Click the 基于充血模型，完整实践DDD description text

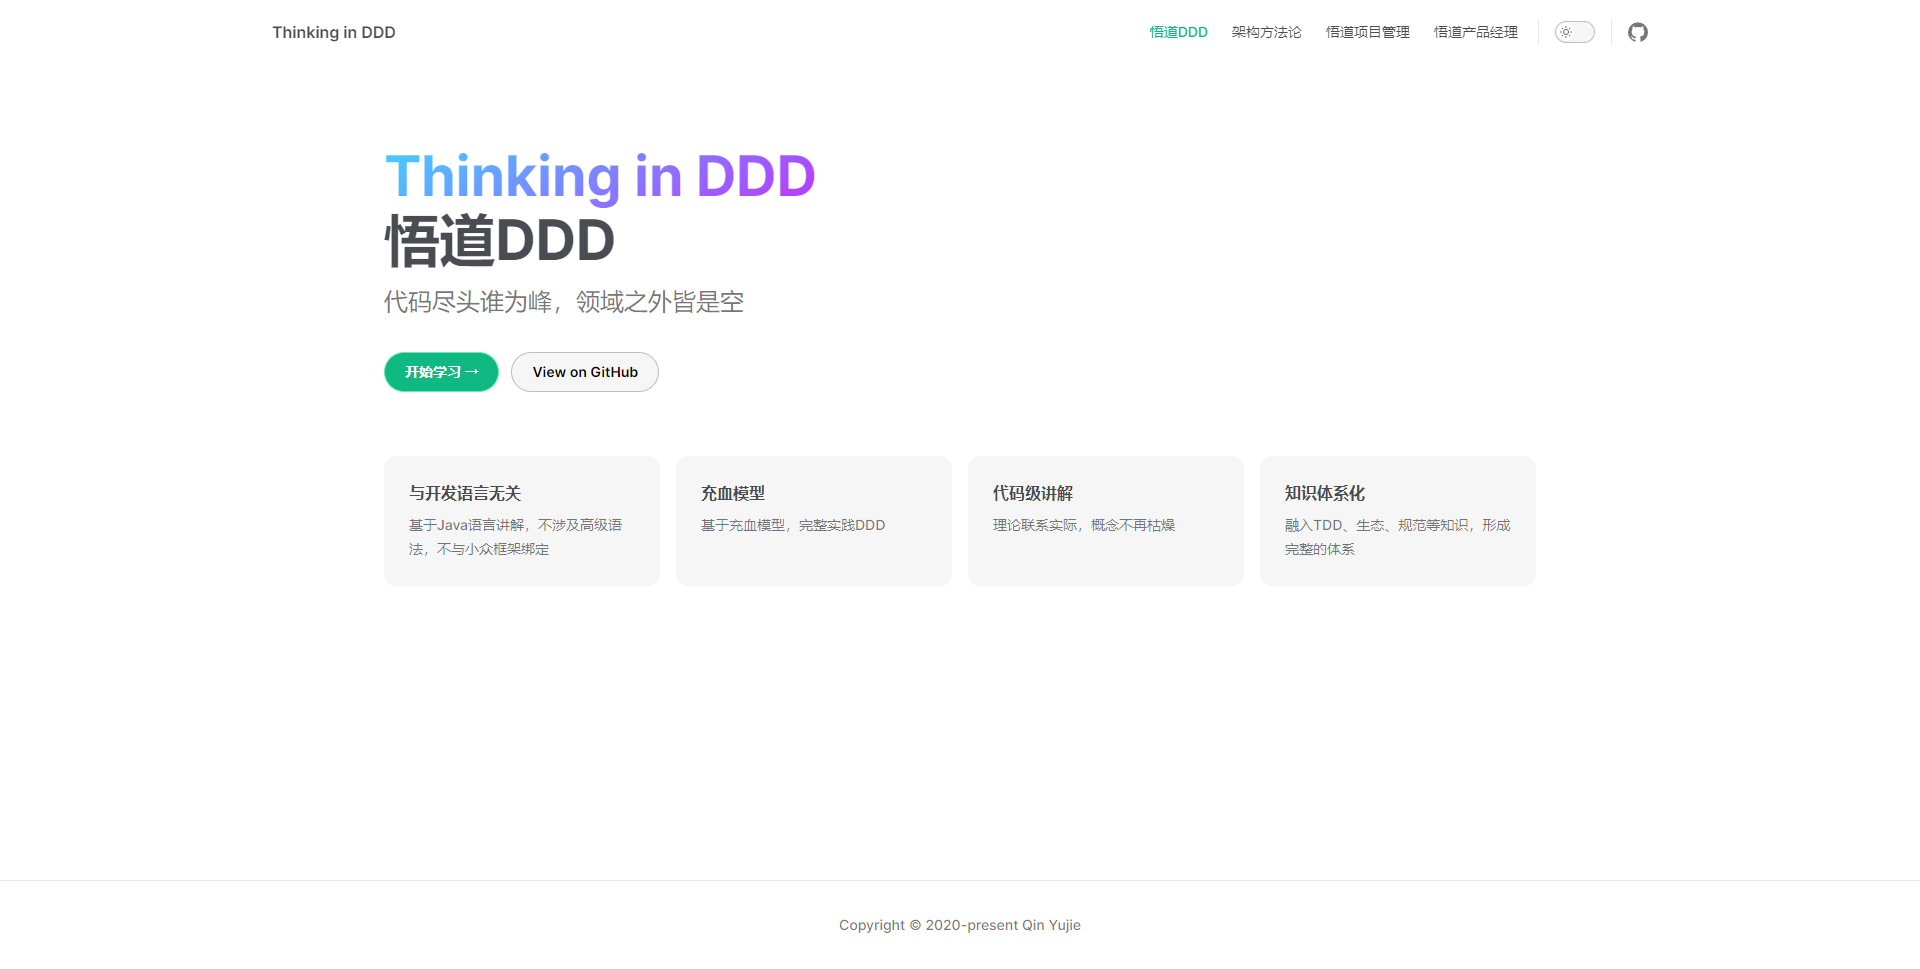(792, 525)
